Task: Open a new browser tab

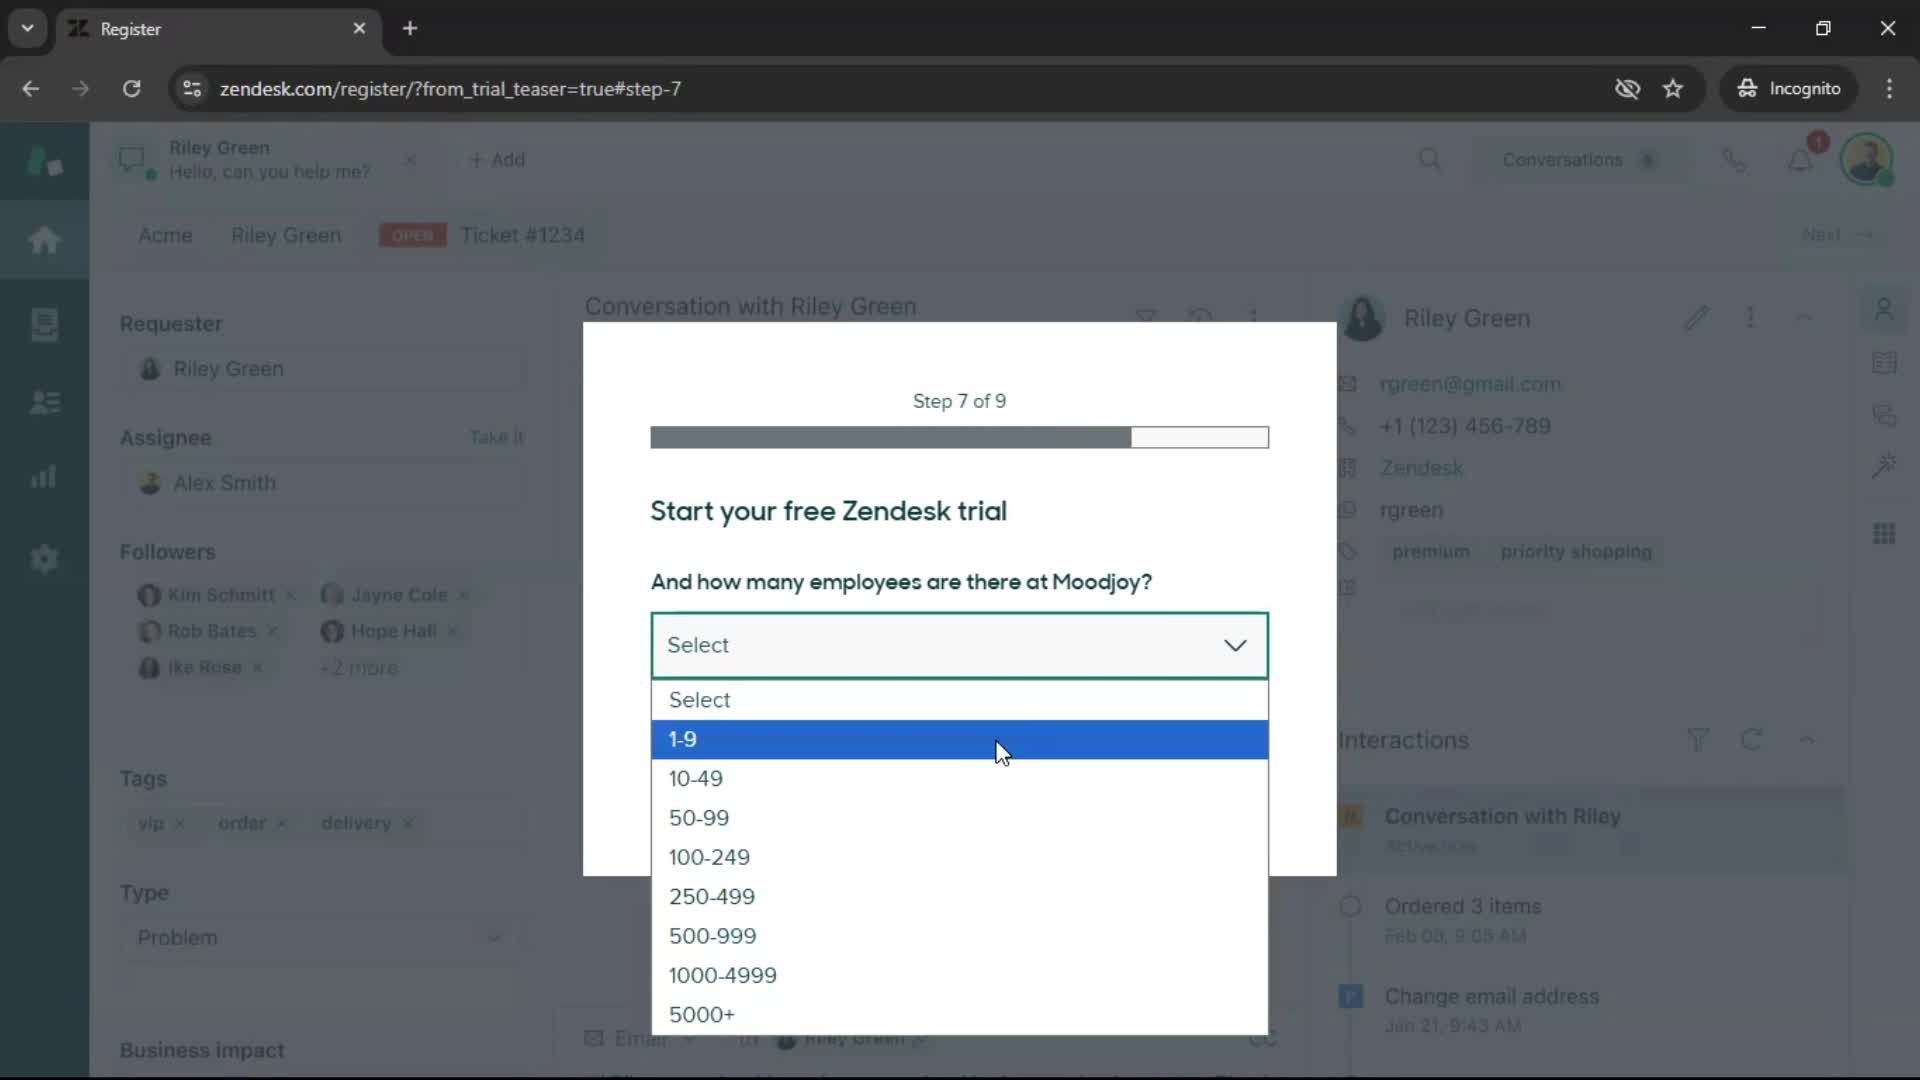Action: tap(410, 28)
